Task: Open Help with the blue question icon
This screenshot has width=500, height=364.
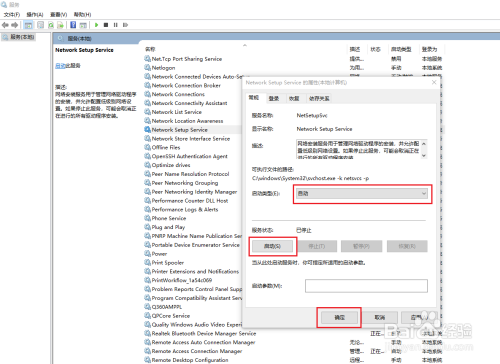Action: click(73, 25)
